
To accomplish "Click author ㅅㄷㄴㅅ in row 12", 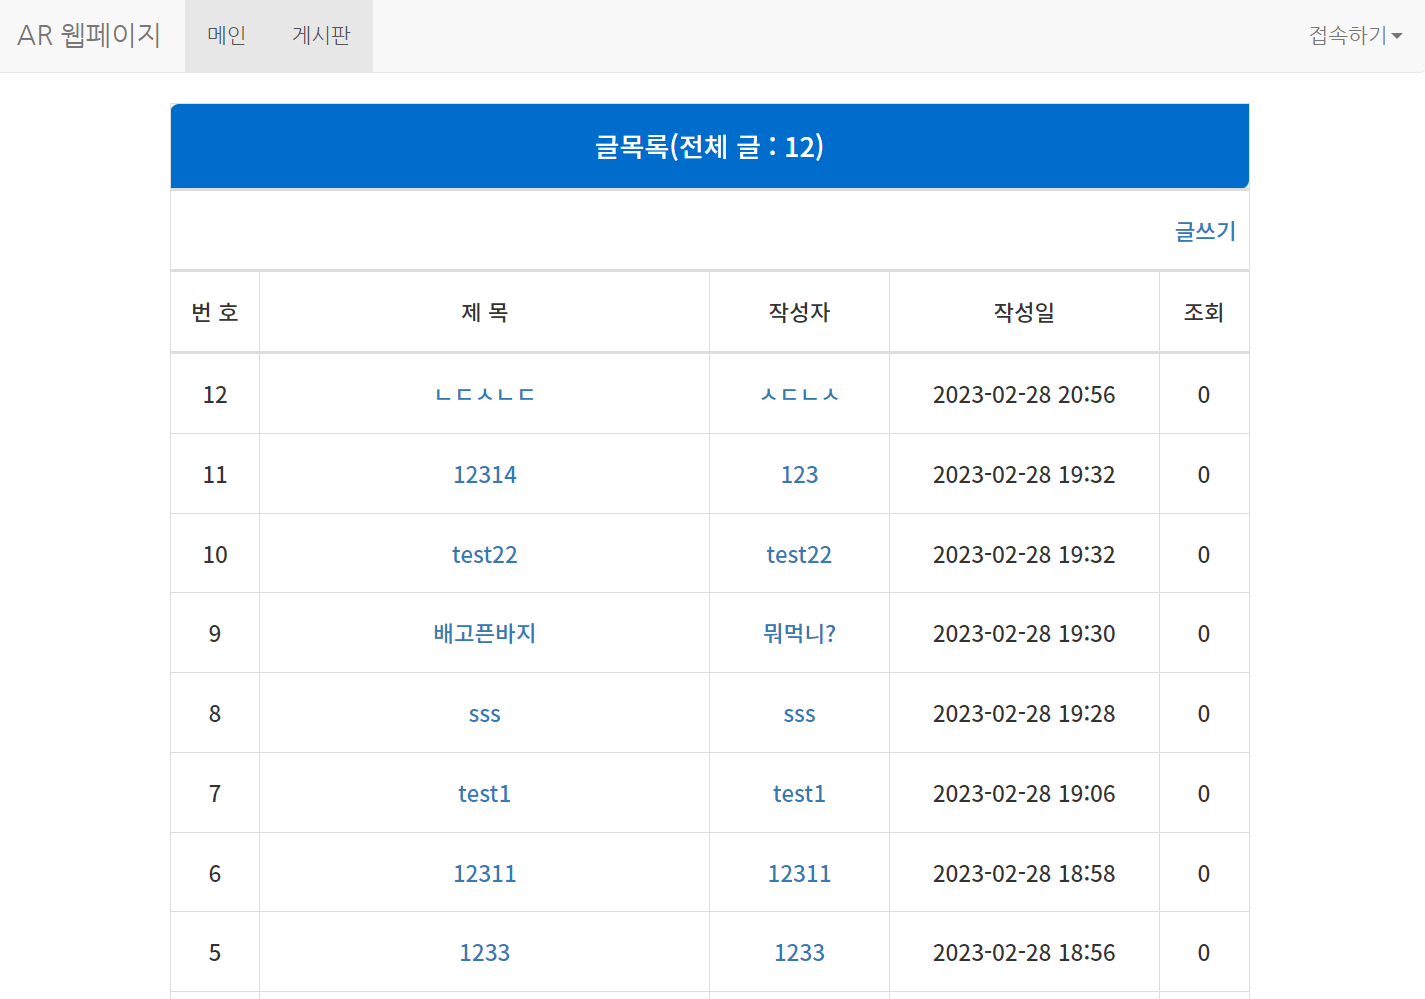I will click(799, 394).
